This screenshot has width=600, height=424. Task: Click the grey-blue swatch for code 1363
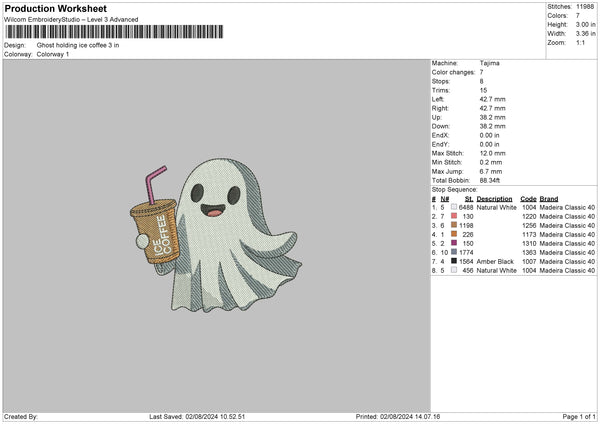click(x=454, y=252)
